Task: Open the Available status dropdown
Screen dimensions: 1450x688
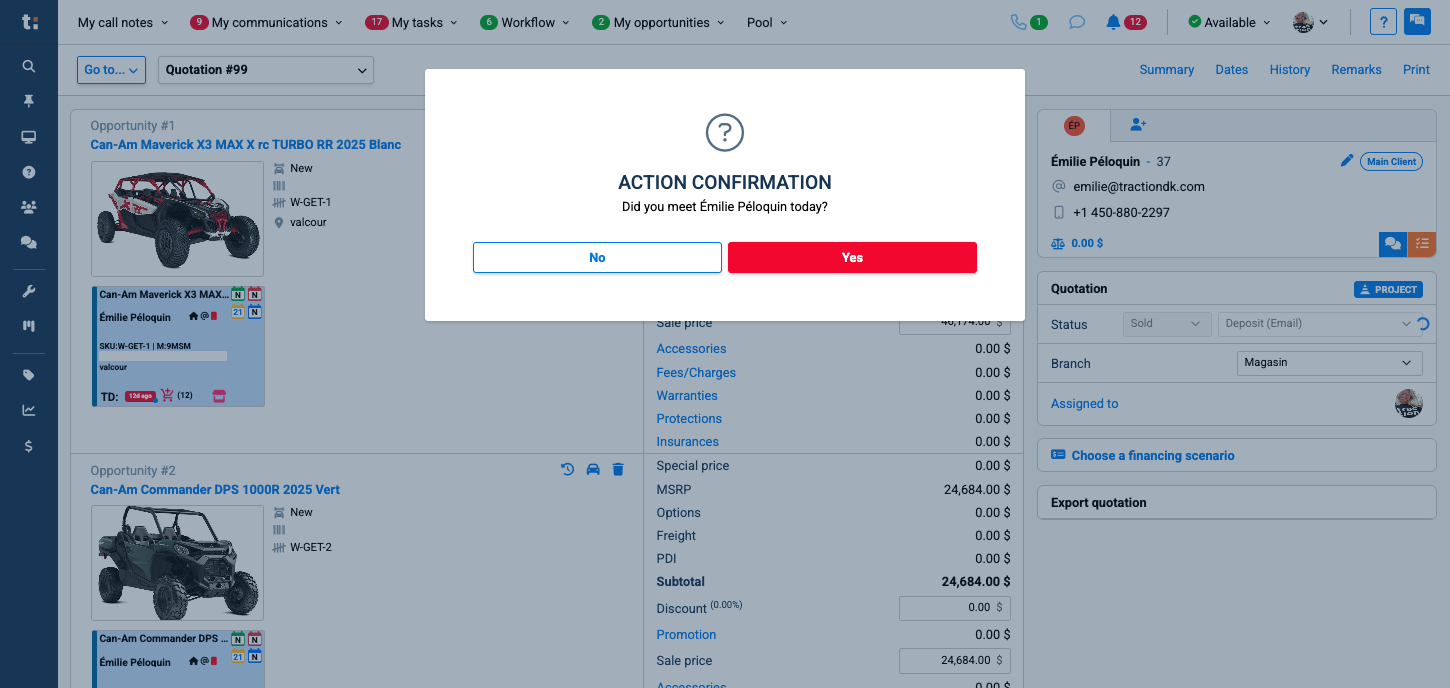Action: (1229, 22)
